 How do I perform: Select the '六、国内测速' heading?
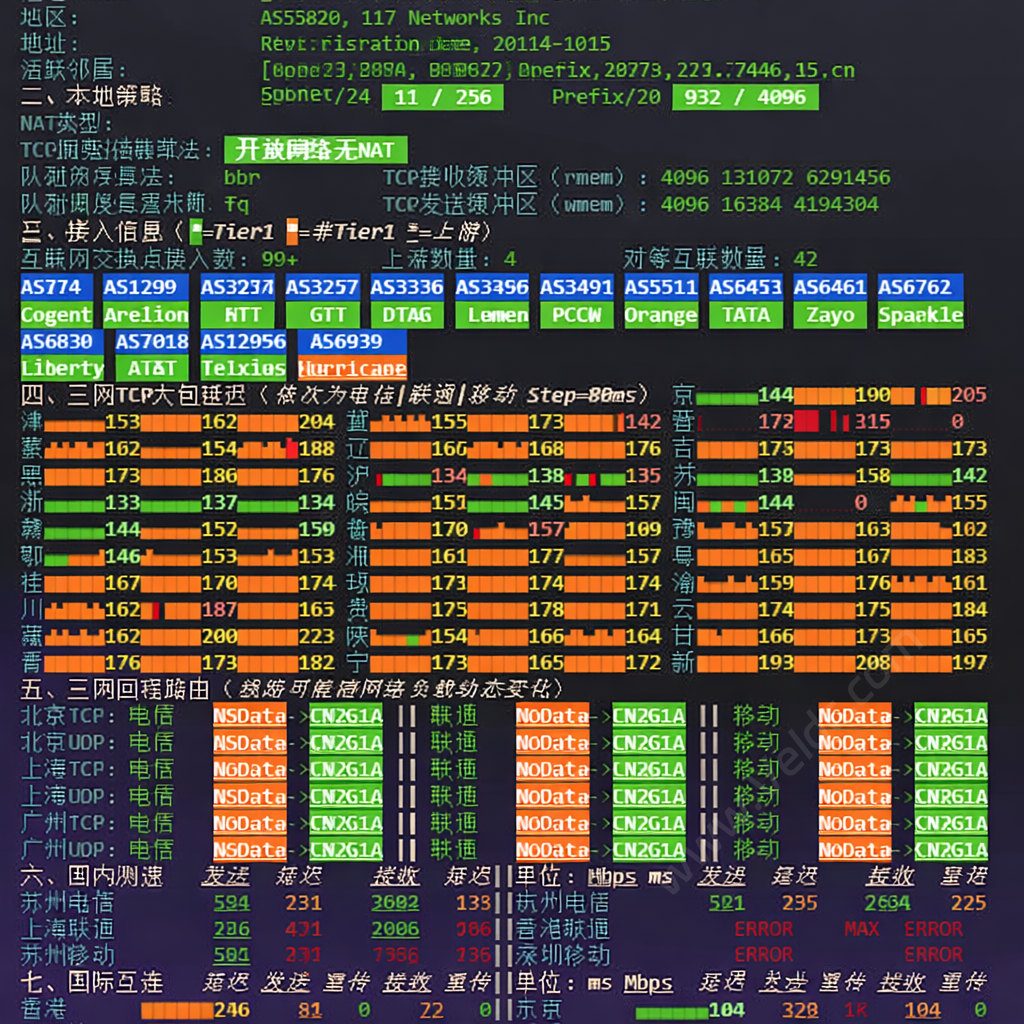tap(91, 876)
